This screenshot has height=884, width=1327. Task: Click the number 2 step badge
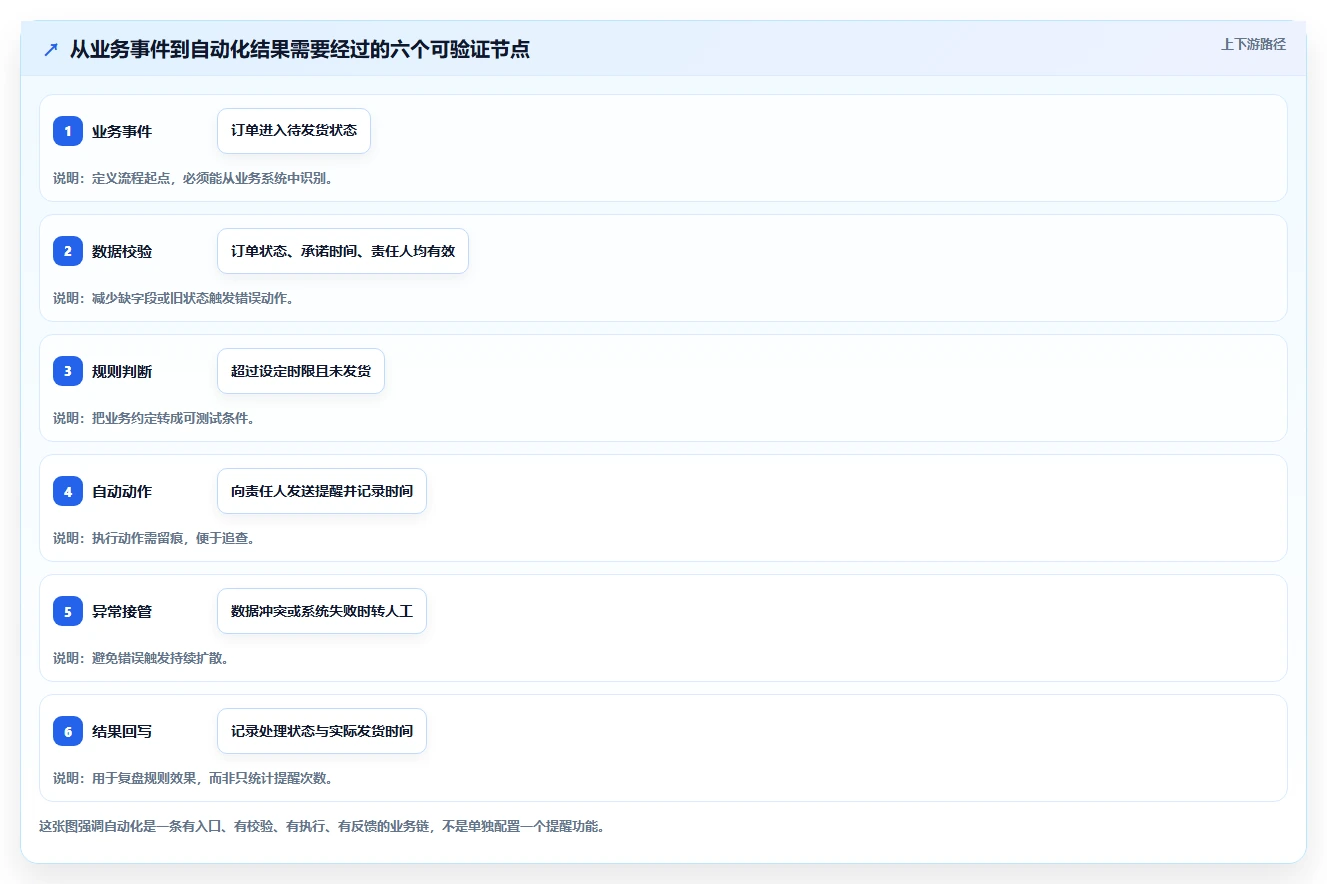click(68, 251)
